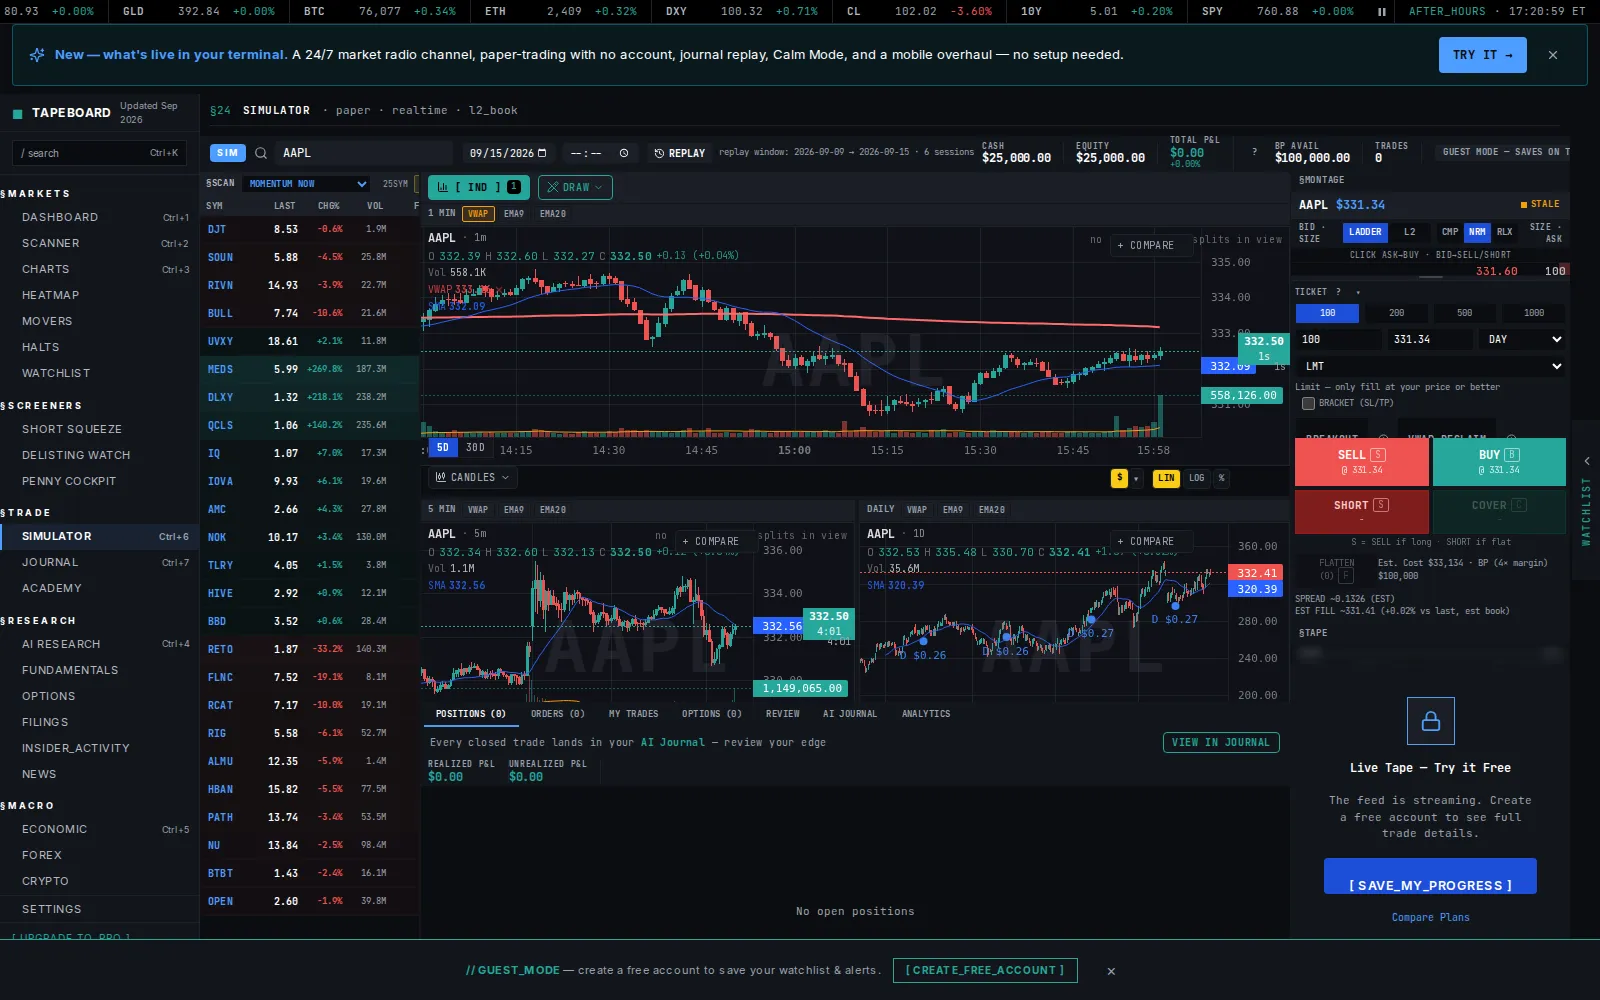Screen dimensions: 1600x1000
Task: Expand the WATCHLIST side drawer arrow
Action: pyautogui.click(x=1587, y=461)
